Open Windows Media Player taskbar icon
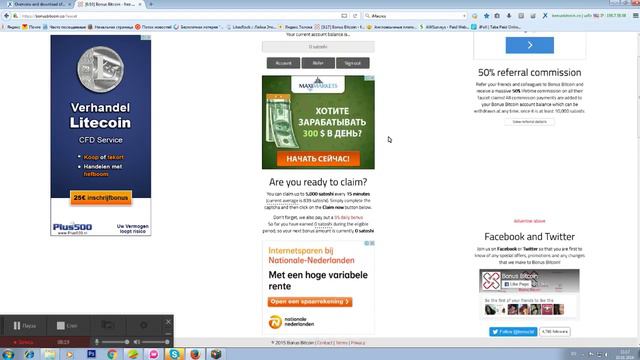The width and height of the screenshot is (640, 360). (x=70, y=354)
